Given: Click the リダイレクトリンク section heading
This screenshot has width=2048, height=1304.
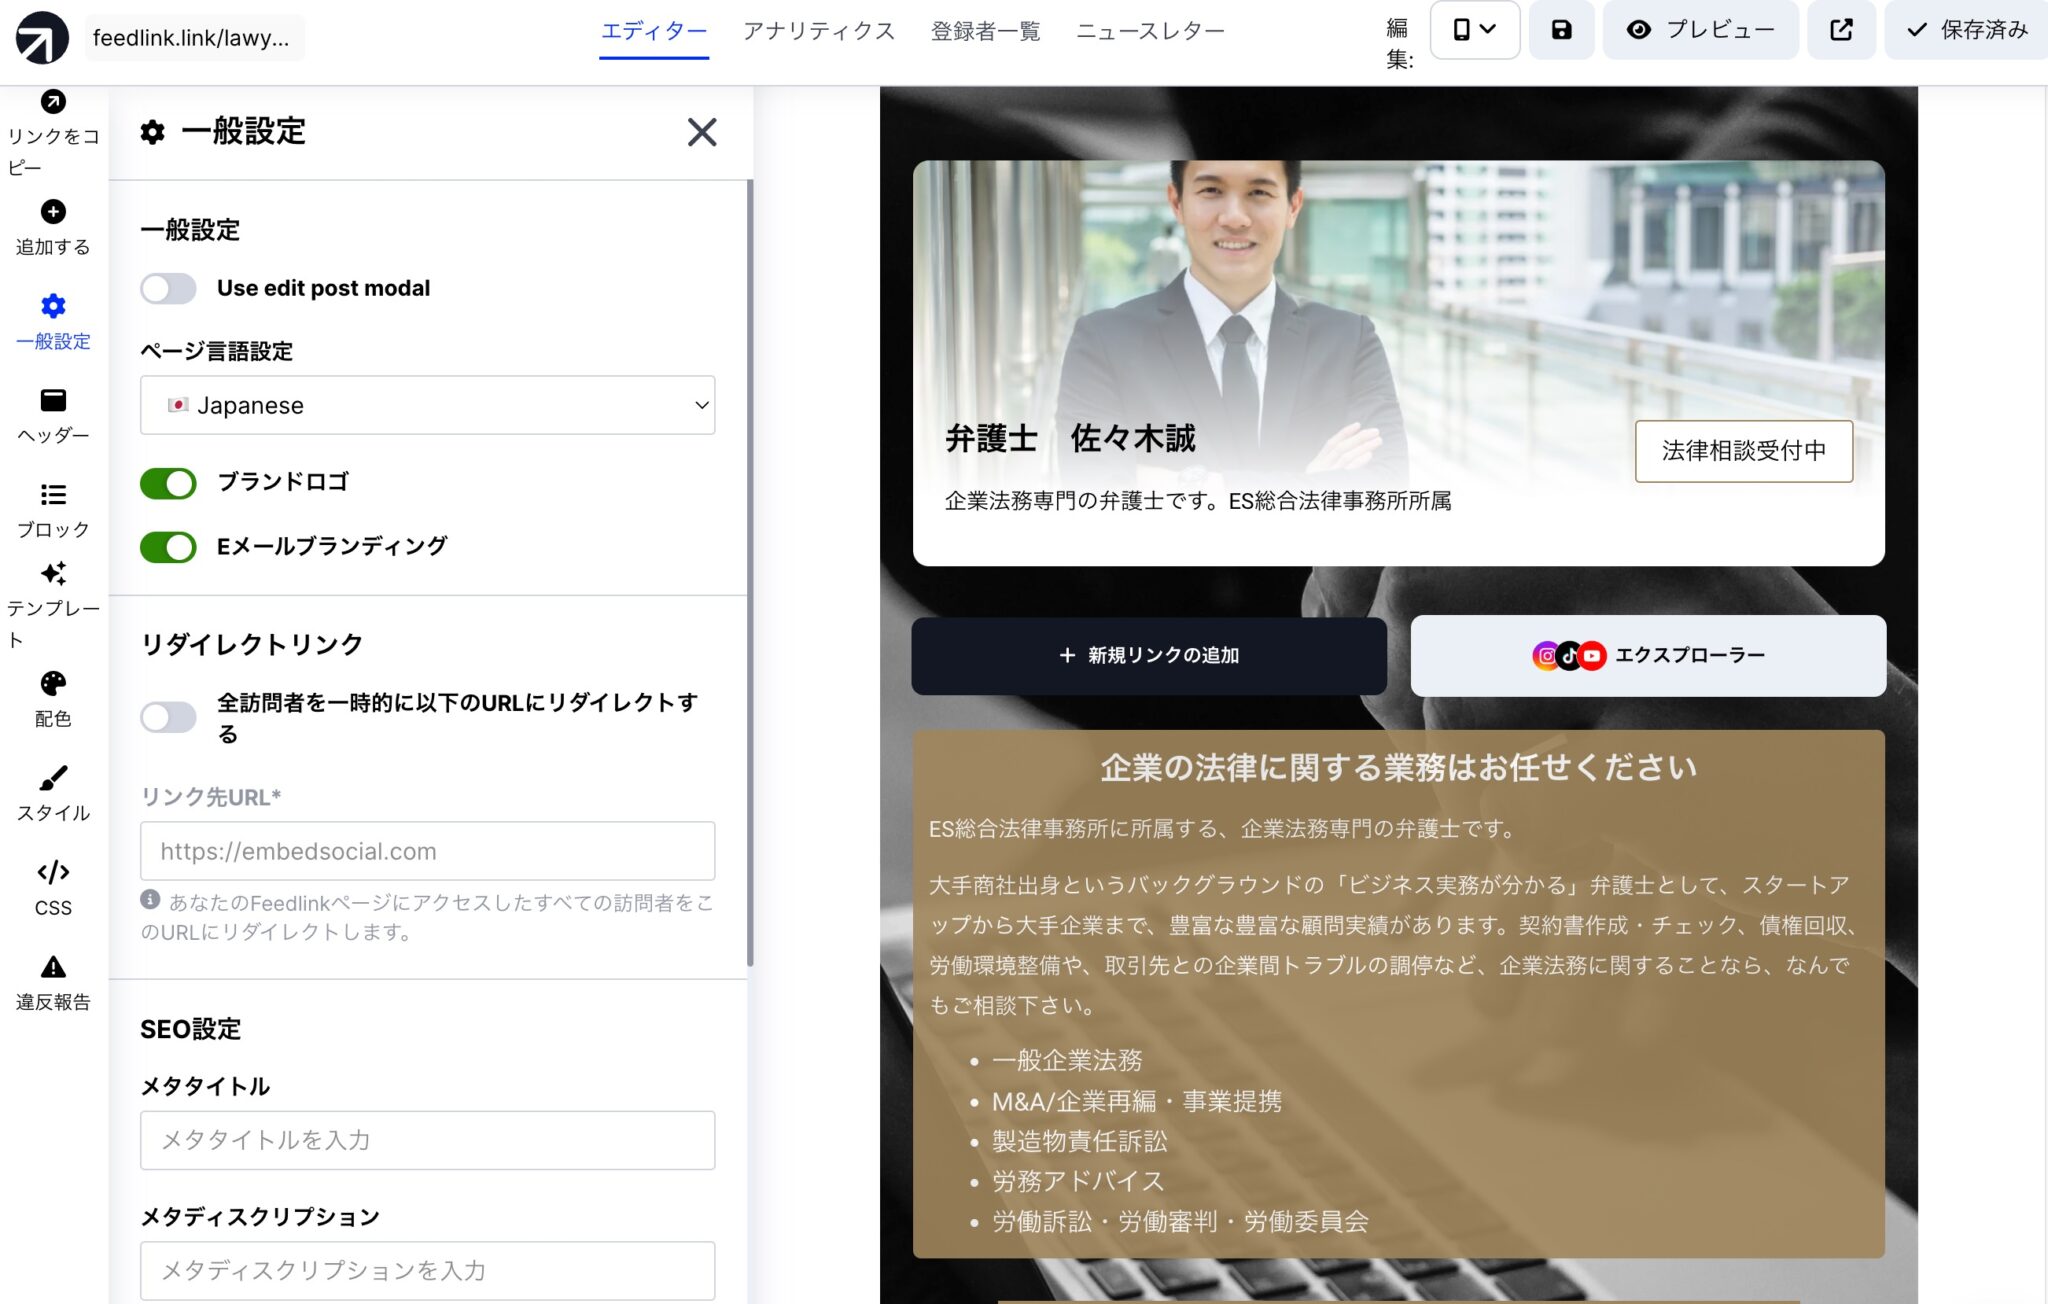Looking at the screenshot, I should click(x=251, y=645).
